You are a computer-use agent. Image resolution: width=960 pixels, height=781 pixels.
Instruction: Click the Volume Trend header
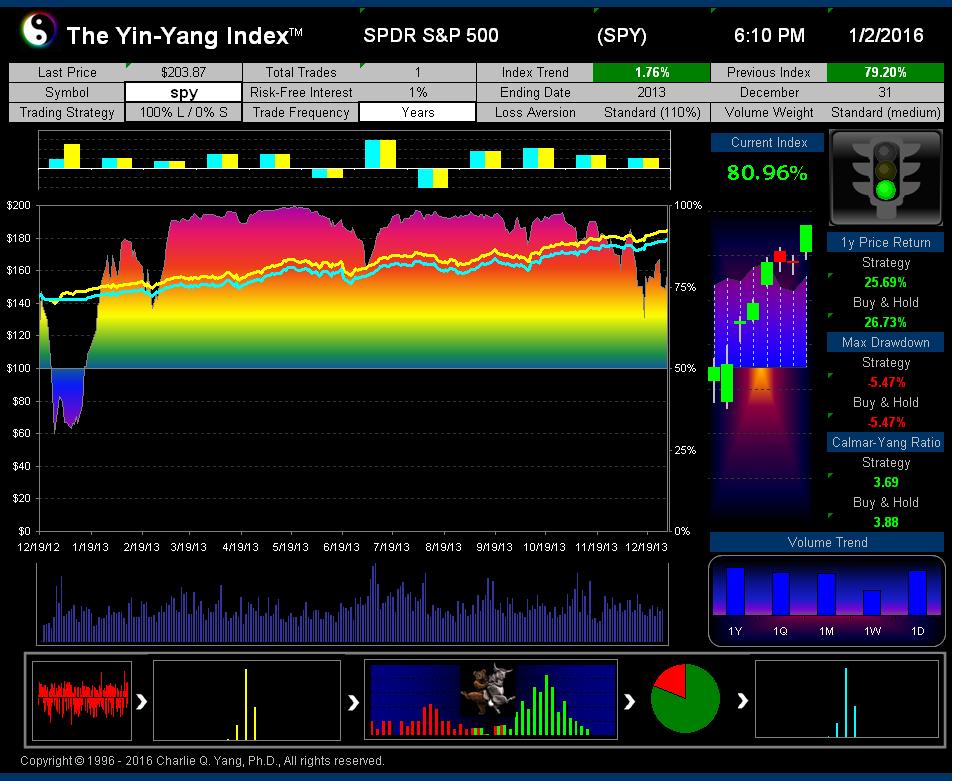(x=827, y=542)
